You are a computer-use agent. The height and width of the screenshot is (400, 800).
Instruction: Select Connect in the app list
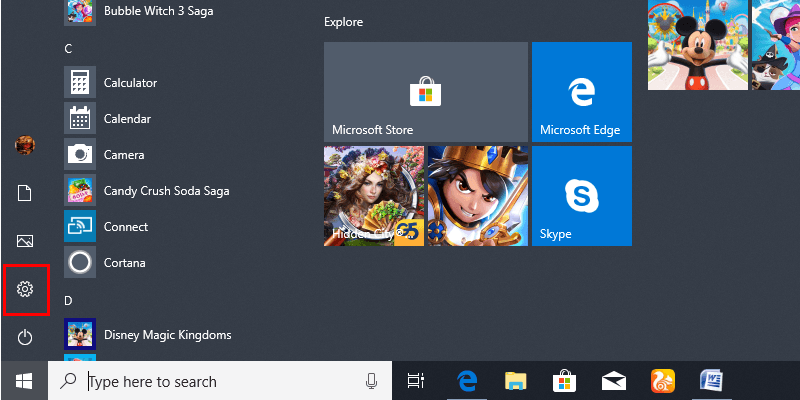pyautogui.click(x=125, y=227)
